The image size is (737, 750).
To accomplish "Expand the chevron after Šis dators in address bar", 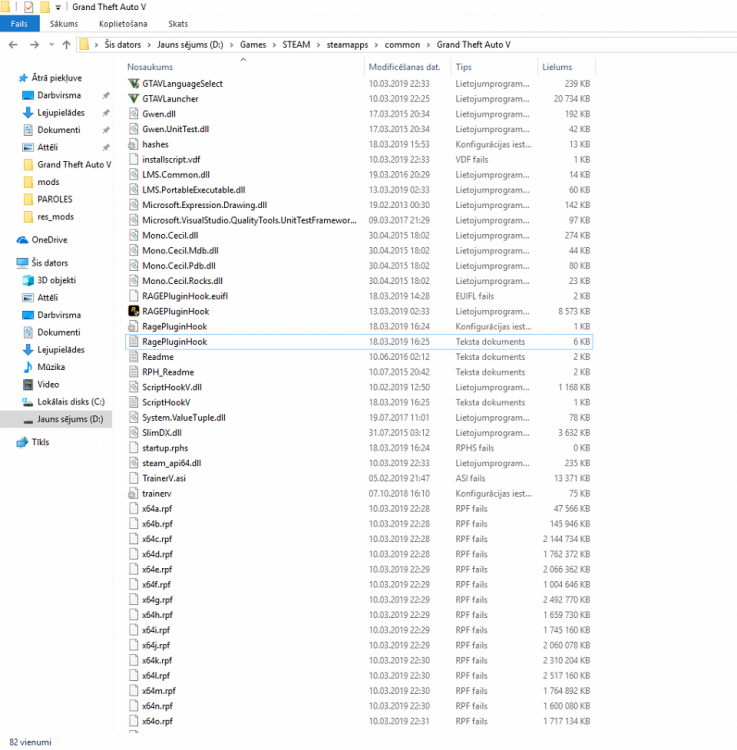I will [149, 45].
